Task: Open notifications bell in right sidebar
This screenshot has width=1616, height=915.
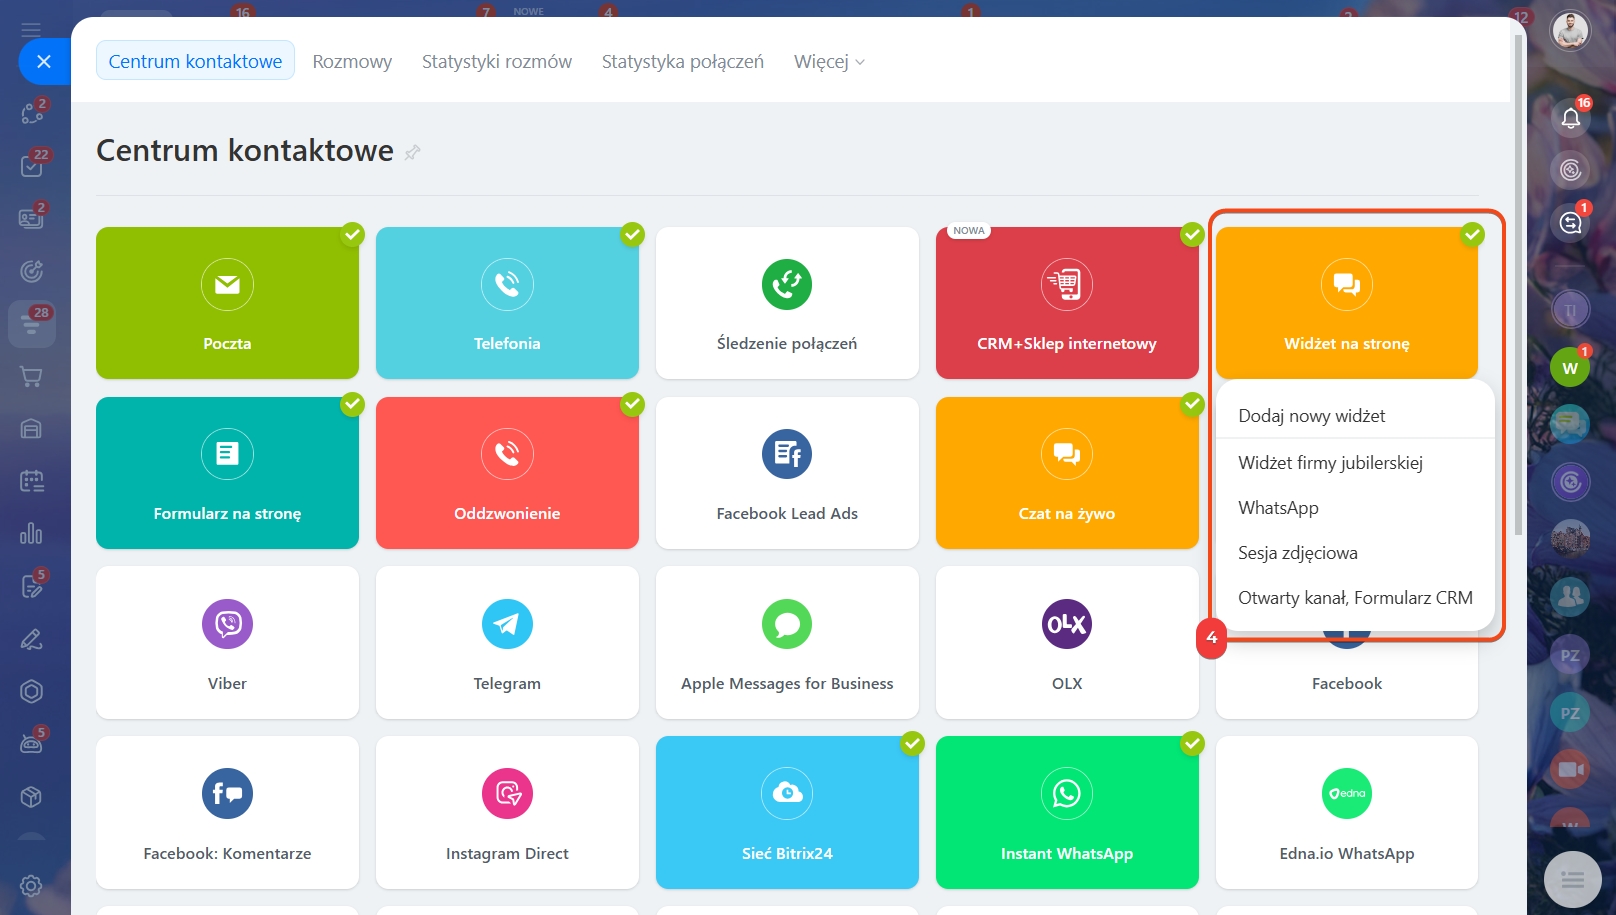Action: coord(1570,118)
